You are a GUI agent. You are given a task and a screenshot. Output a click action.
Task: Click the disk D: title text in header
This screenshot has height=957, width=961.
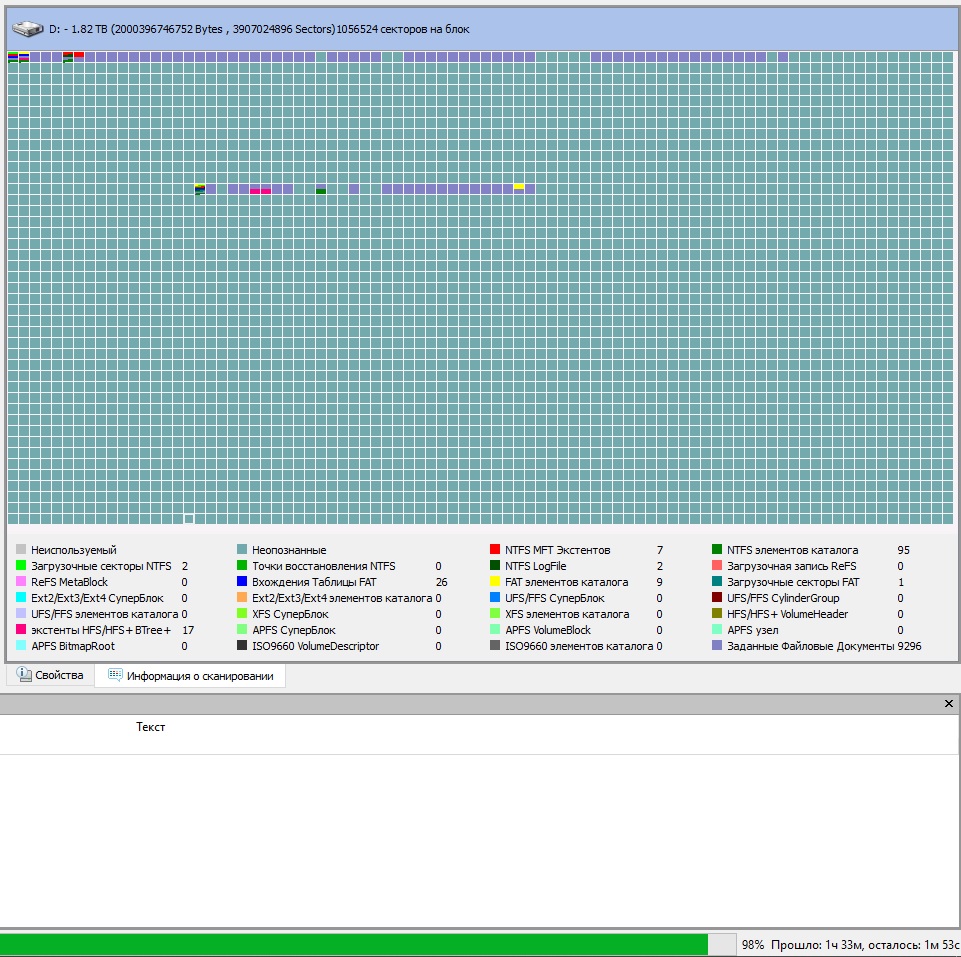click(259, 29)
